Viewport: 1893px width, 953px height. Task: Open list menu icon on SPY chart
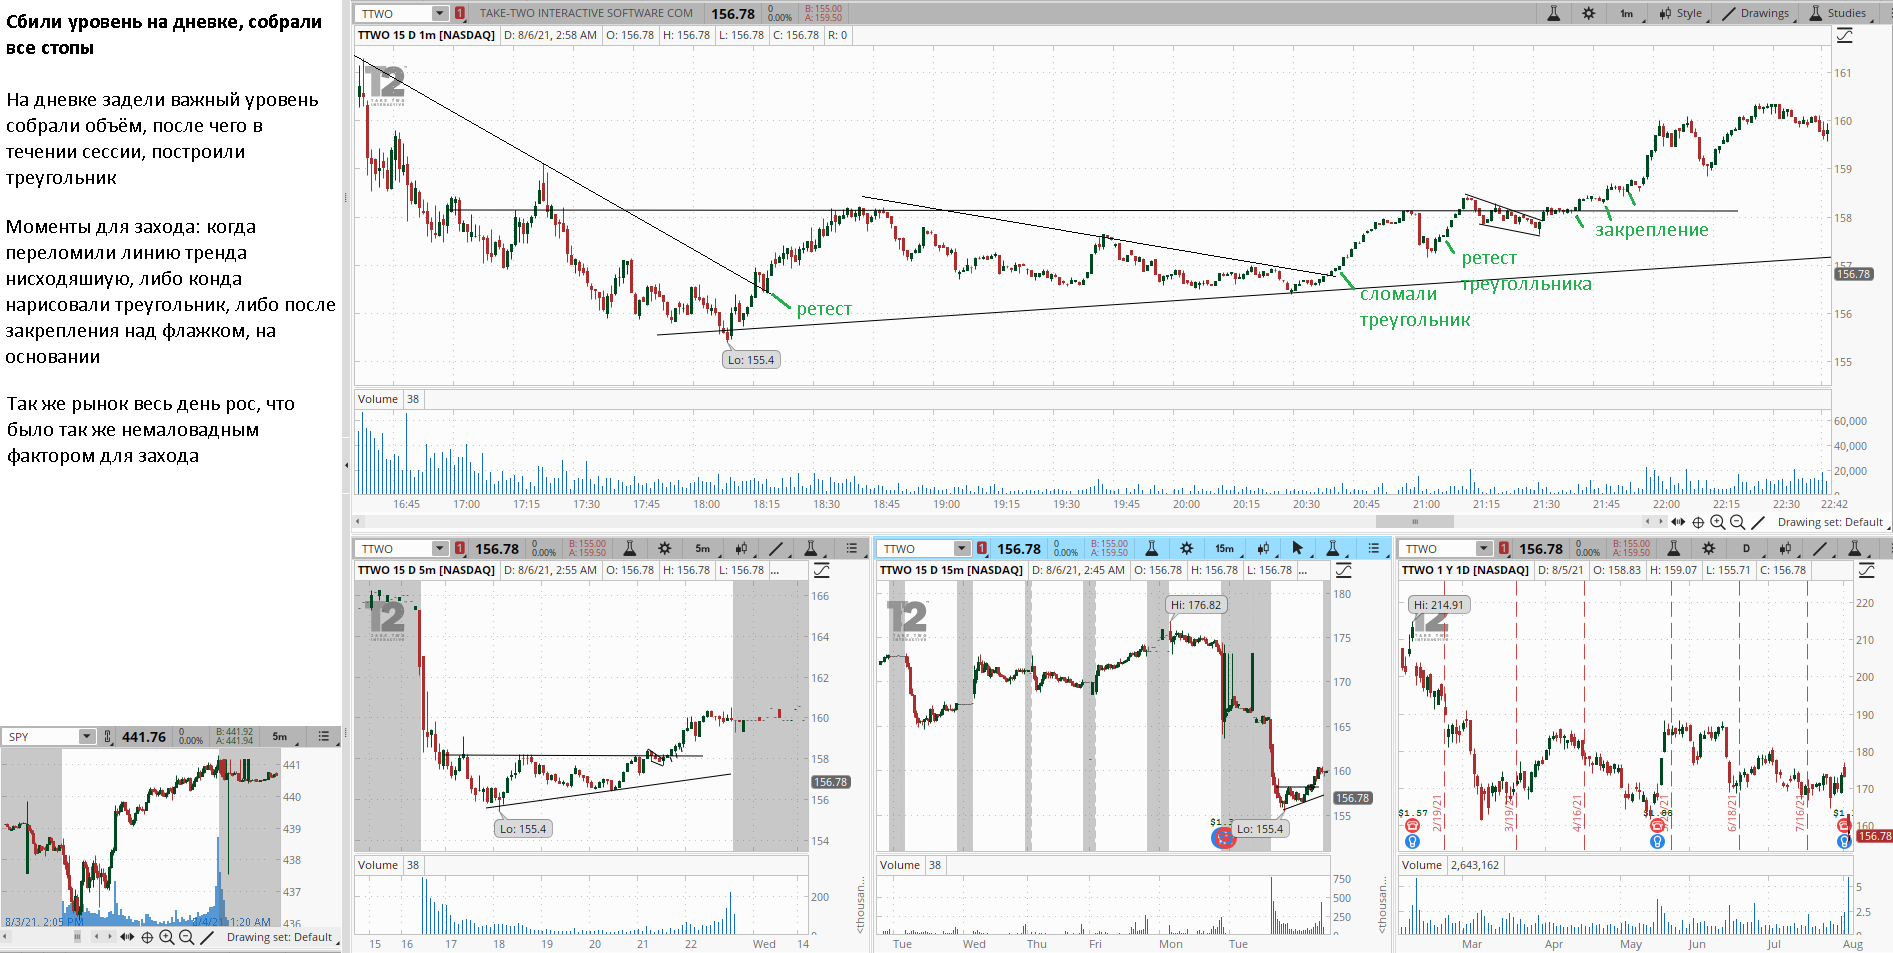click(x=324, y=736)
